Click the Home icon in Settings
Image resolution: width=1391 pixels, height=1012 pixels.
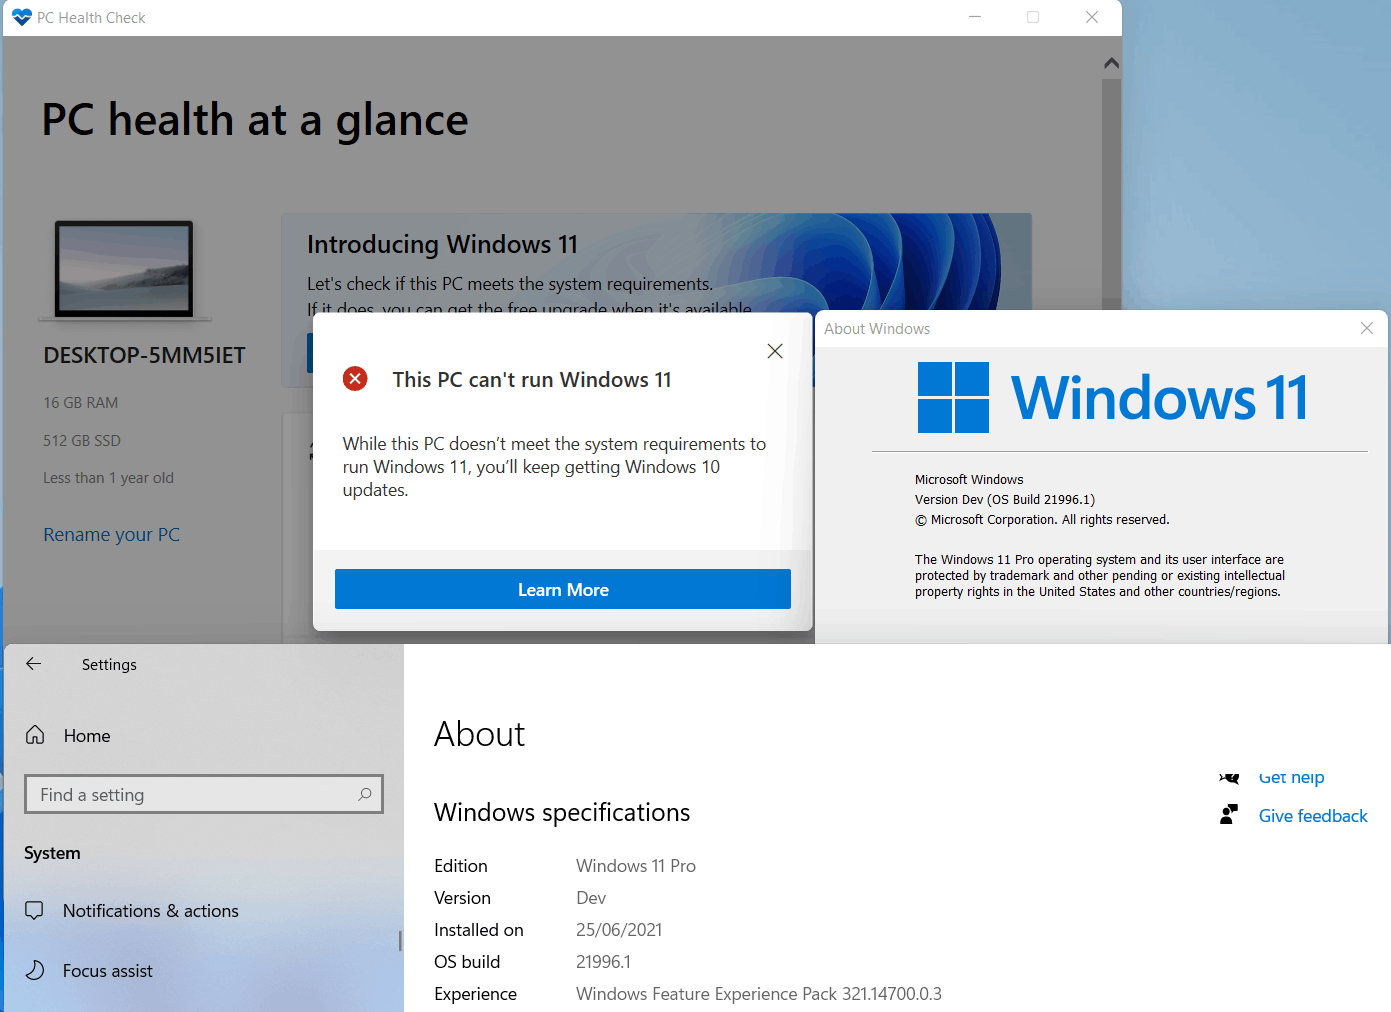click(35, 735)
